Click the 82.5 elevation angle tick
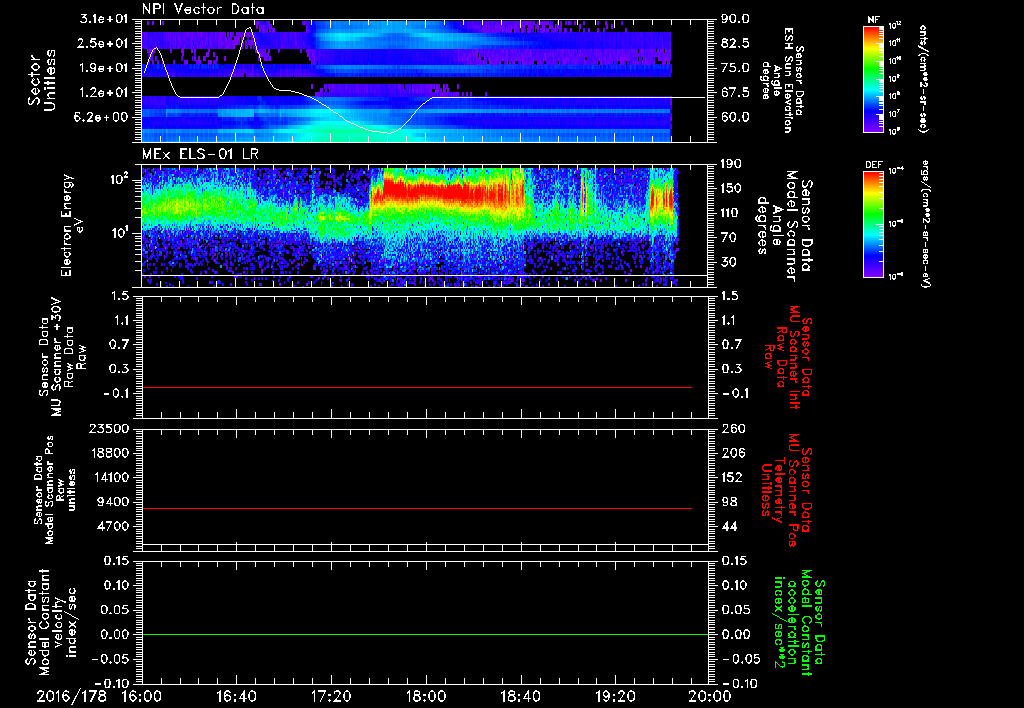Screen dimensions: 1024x708 [735, 43]
